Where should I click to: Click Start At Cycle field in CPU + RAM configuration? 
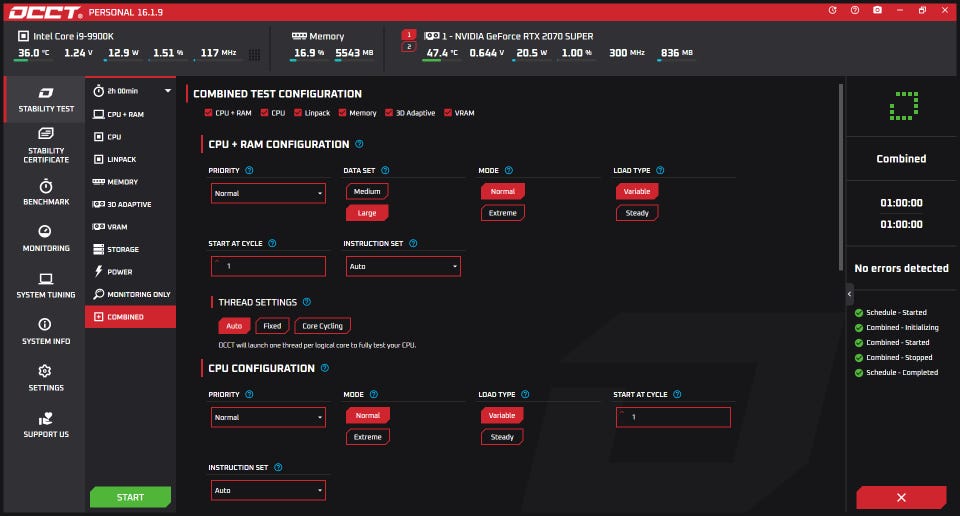click(268, 266)
